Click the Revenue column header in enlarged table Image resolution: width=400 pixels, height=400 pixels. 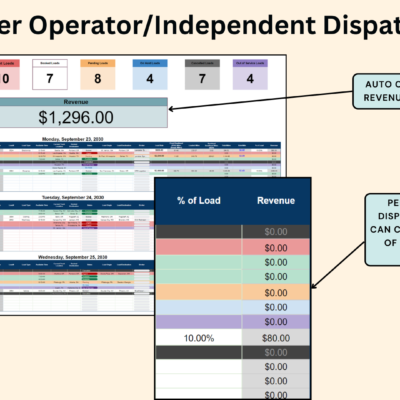click(276, 201)
